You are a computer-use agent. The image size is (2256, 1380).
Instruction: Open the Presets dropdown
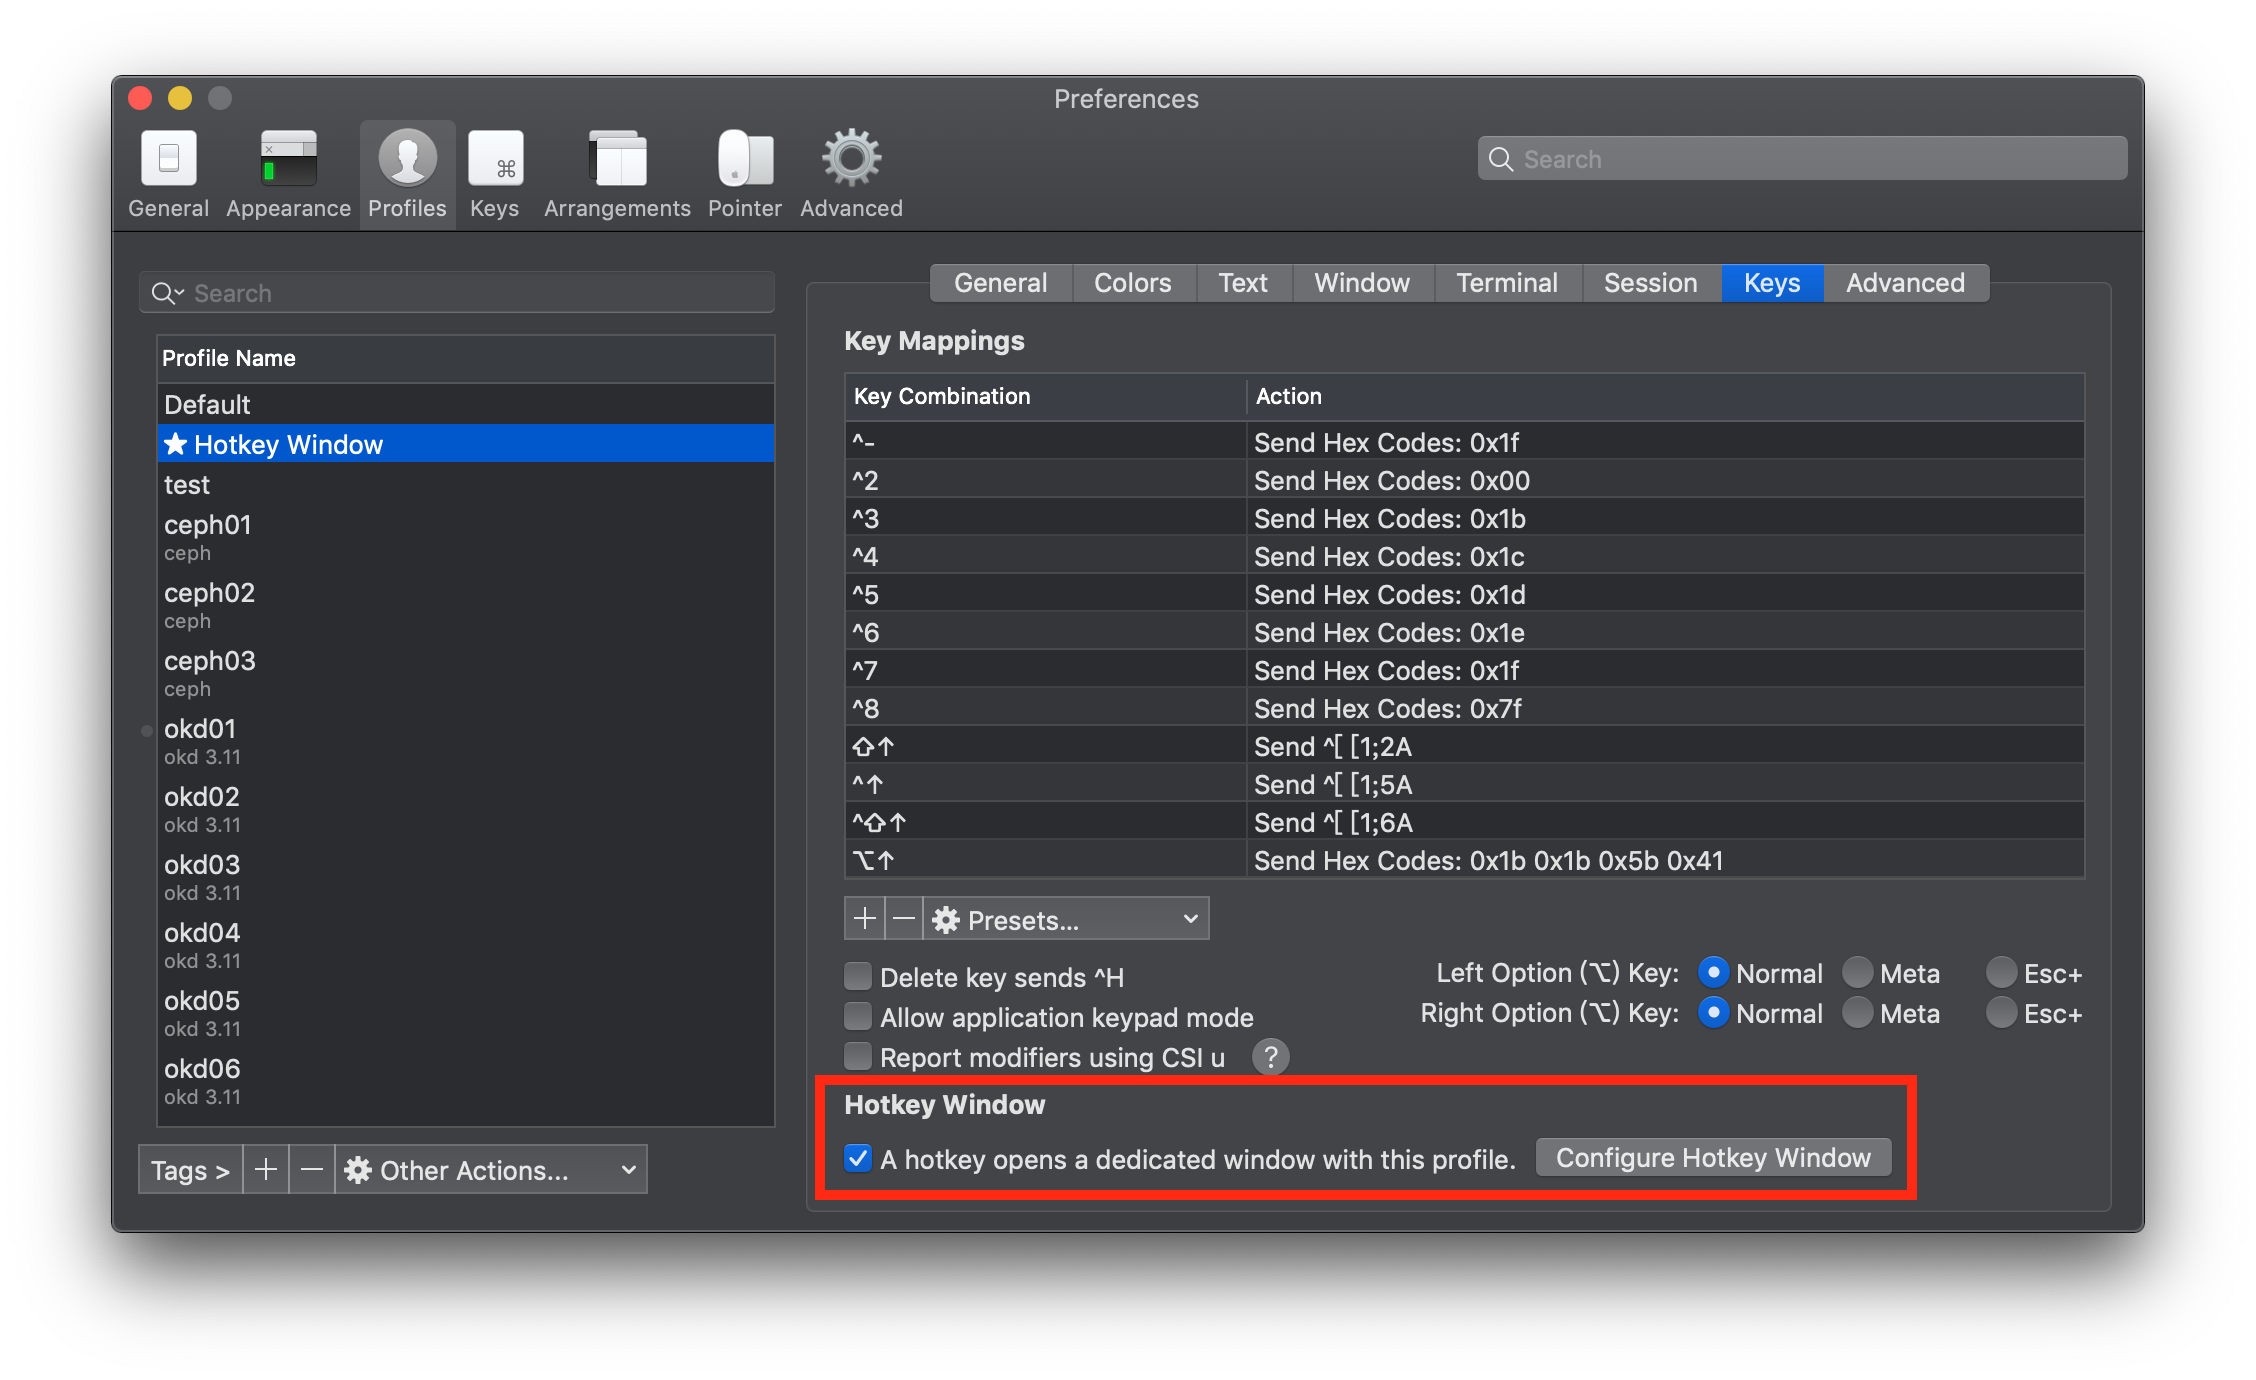[x=1065, y=918]
